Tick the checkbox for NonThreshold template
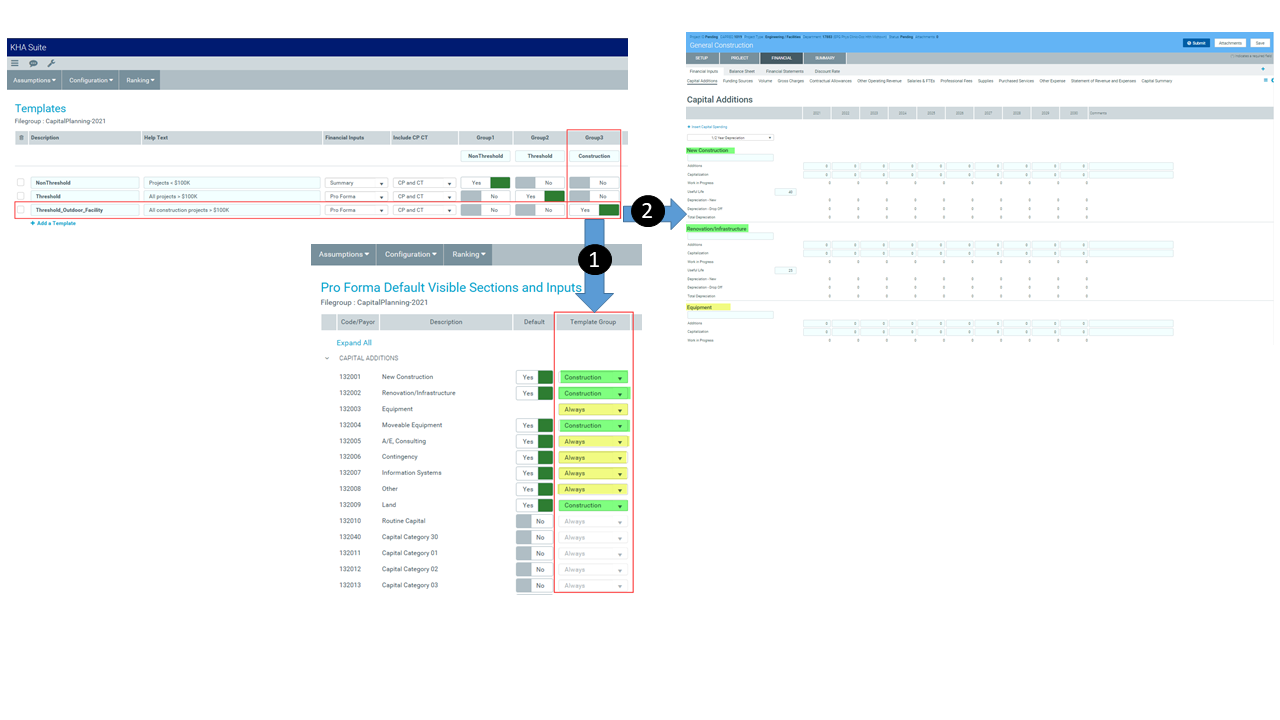The image size is (1280, 720). (21, 183)
